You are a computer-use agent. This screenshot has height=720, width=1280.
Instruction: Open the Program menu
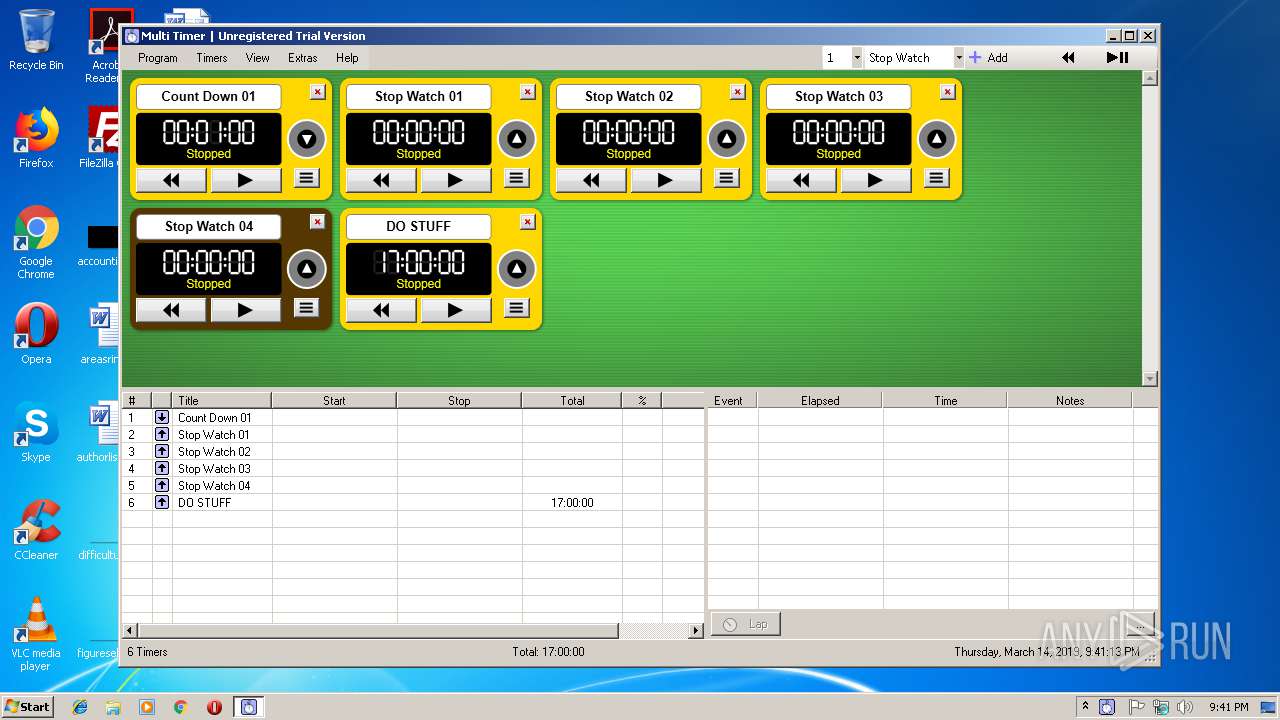[x=158, y=58]
